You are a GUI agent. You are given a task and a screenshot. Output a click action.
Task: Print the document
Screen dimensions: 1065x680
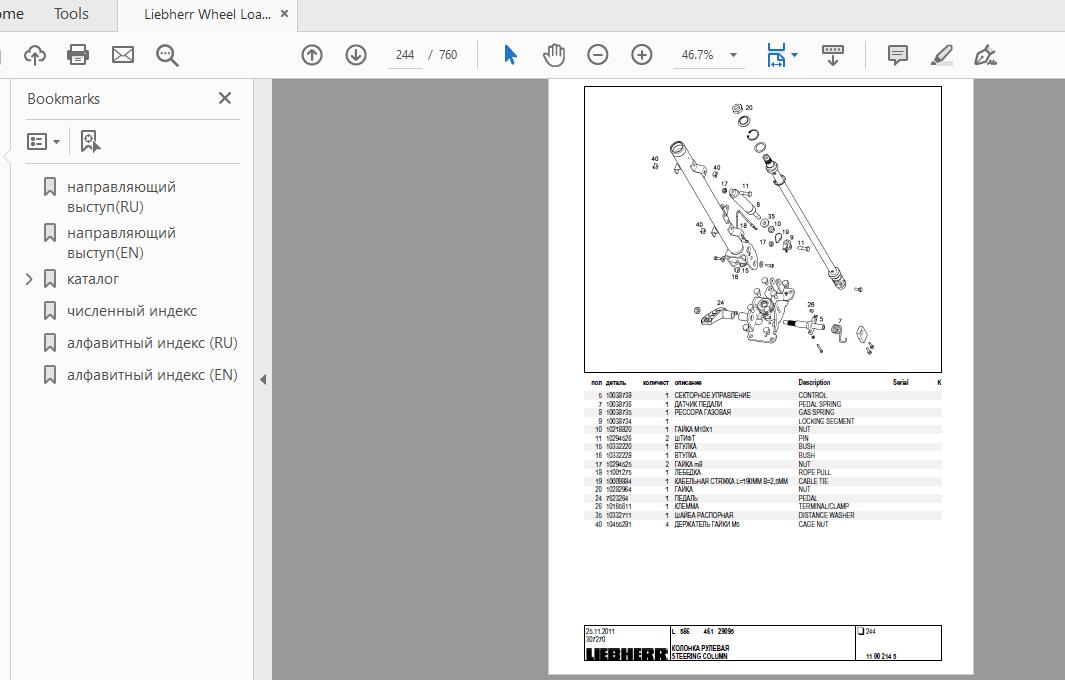pyautogui.click(x=78, y=55)
